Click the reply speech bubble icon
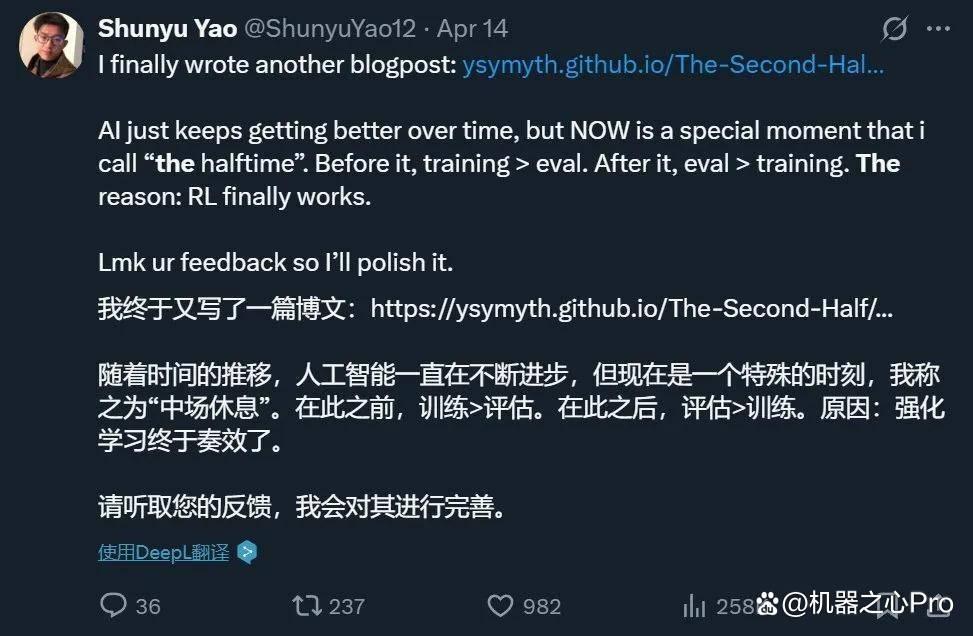 113,605
